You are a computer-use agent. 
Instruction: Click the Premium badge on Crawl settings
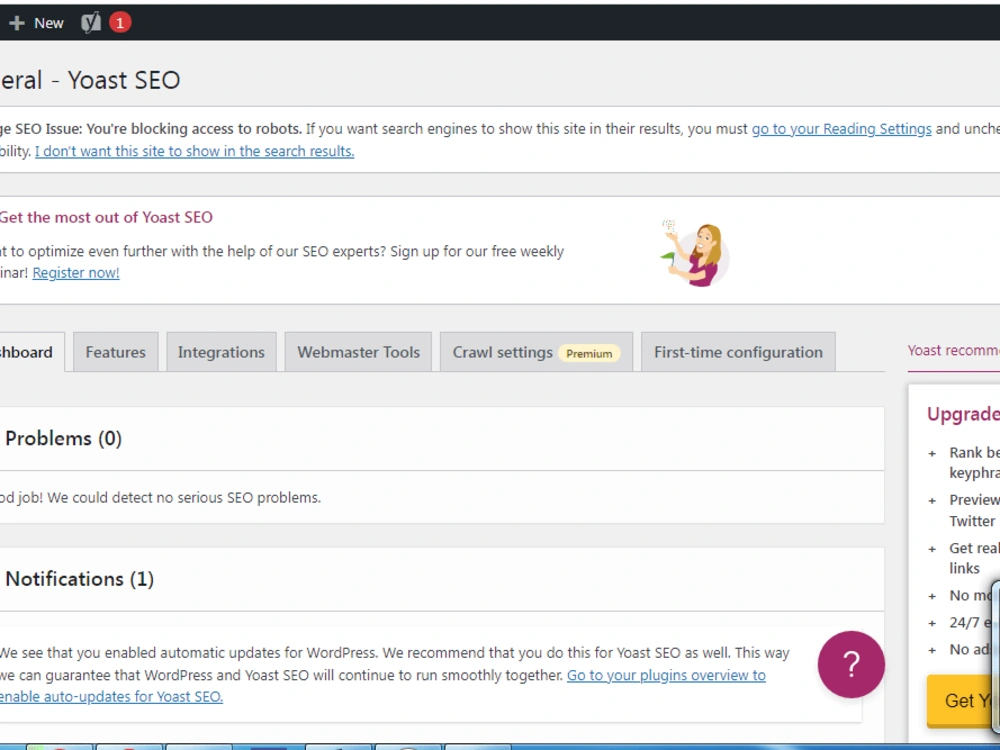tap(589, 353)
